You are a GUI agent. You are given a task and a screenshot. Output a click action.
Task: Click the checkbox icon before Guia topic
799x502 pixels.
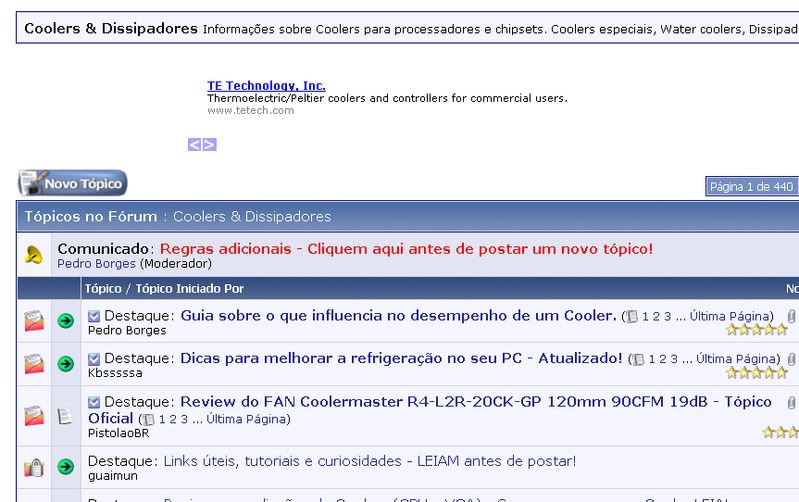tap(94, 316)
